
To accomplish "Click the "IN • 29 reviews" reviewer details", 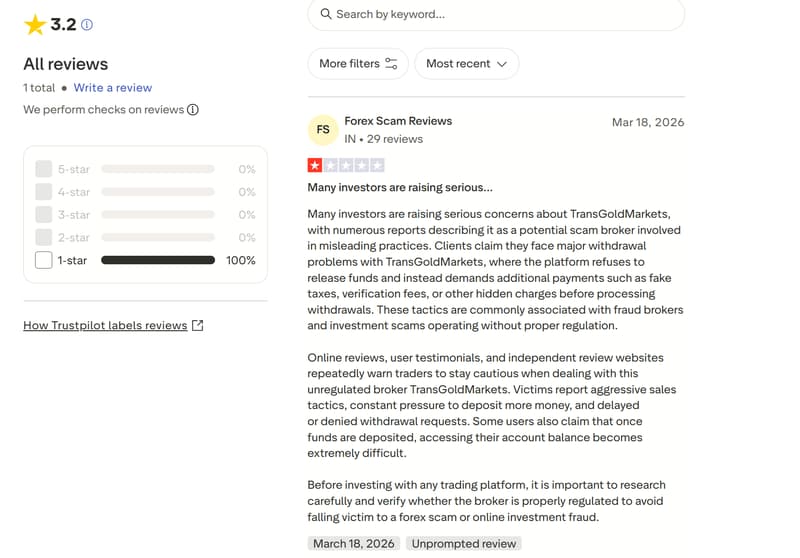I will (x=384, y=139).
